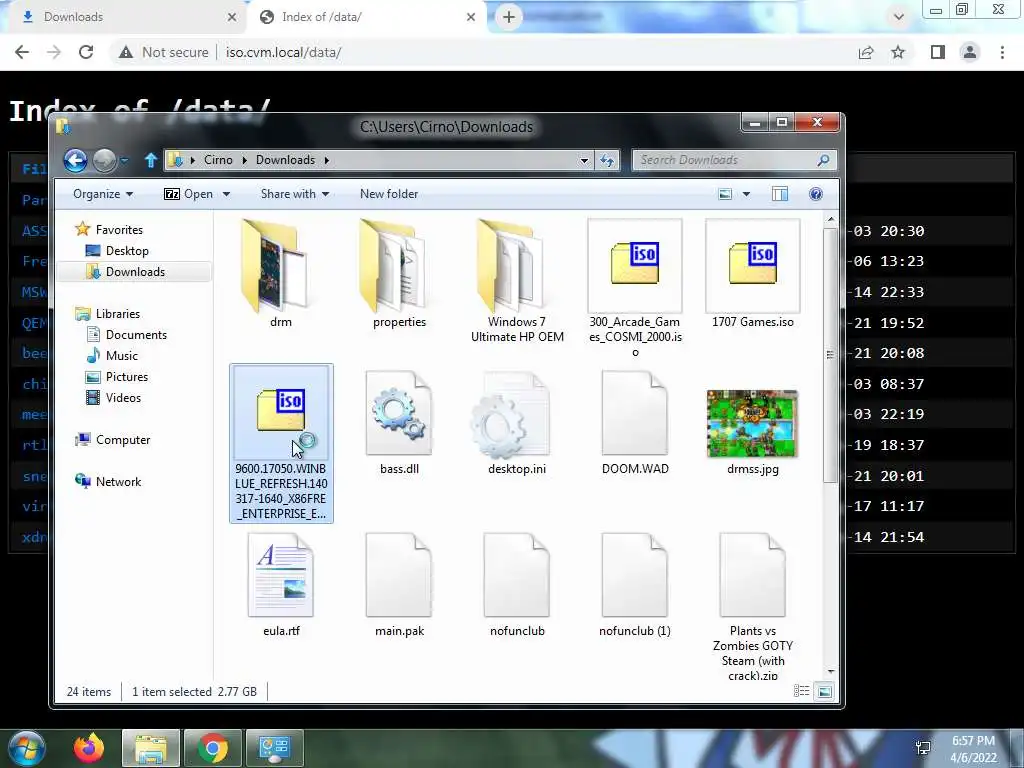Select Computer in navigation pane
1024x768 pixels.
(123, 440)
